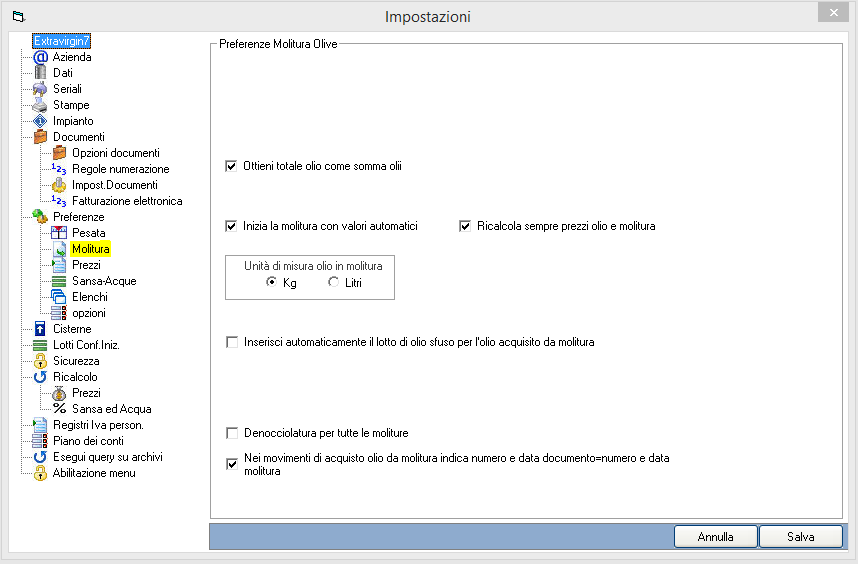
Task: Open the Documenti tree item
Action: point(79,137)
